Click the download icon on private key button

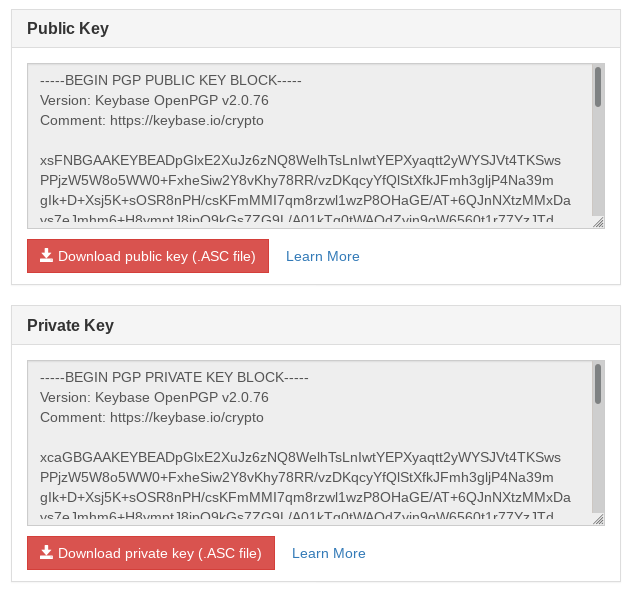coord(46,552)
